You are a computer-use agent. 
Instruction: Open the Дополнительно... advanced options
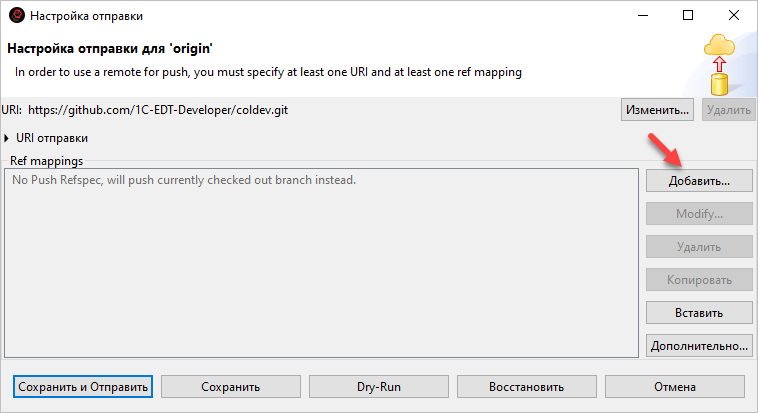pos(699,346)
